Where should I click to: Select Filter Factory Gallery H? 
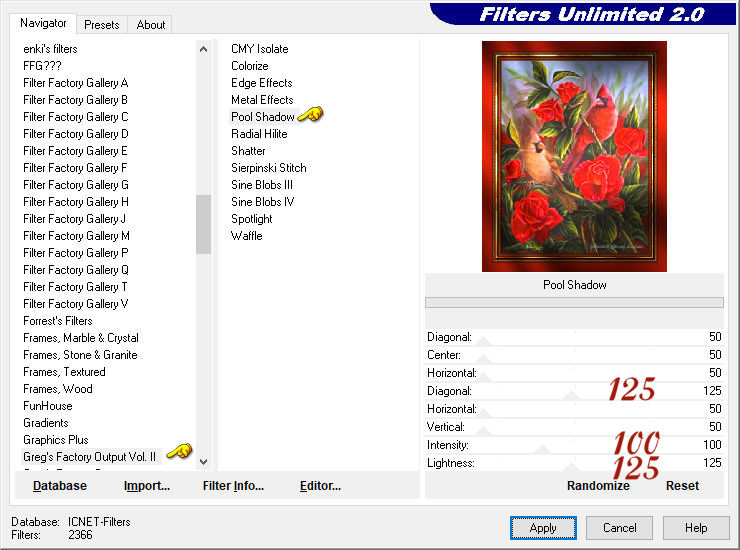(x=76, y=202)
